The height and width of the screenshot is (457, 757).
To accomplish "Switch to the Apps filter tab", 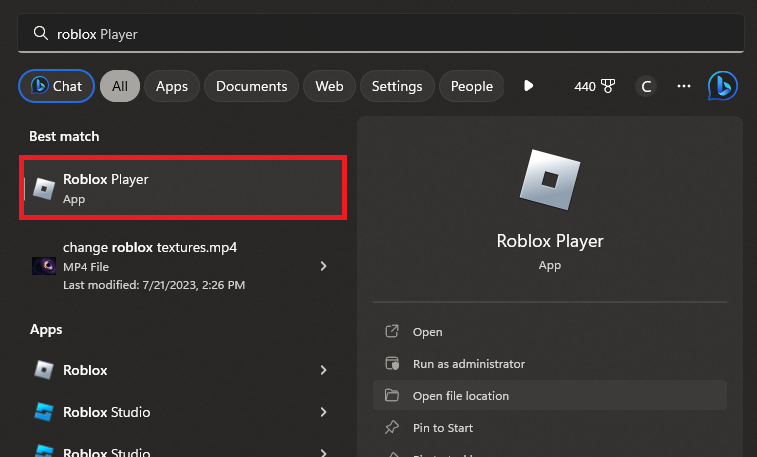I will tap(172, 86).
